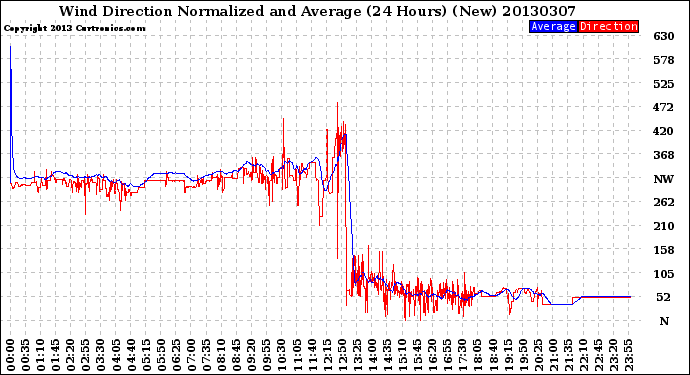
Task: Click the chart title text
Action: [317, 11]
